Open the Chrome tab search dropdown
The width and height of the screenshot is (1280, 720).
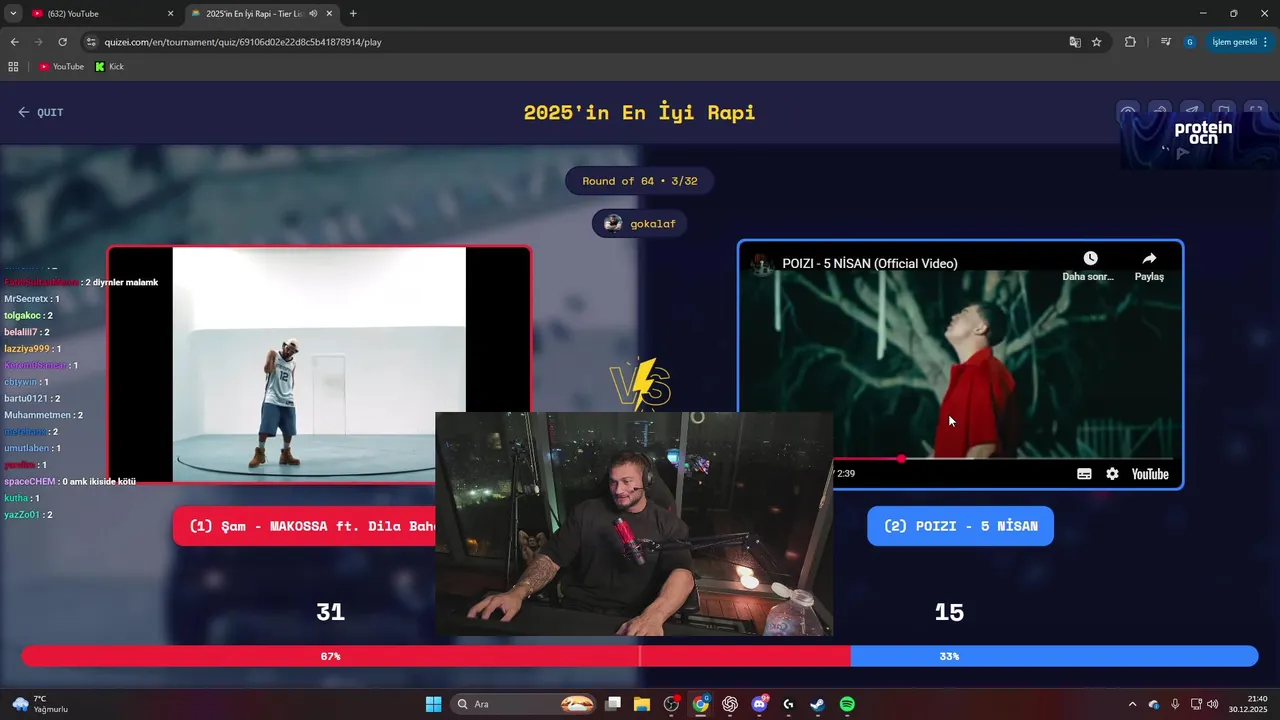click(x=13, y=13)
